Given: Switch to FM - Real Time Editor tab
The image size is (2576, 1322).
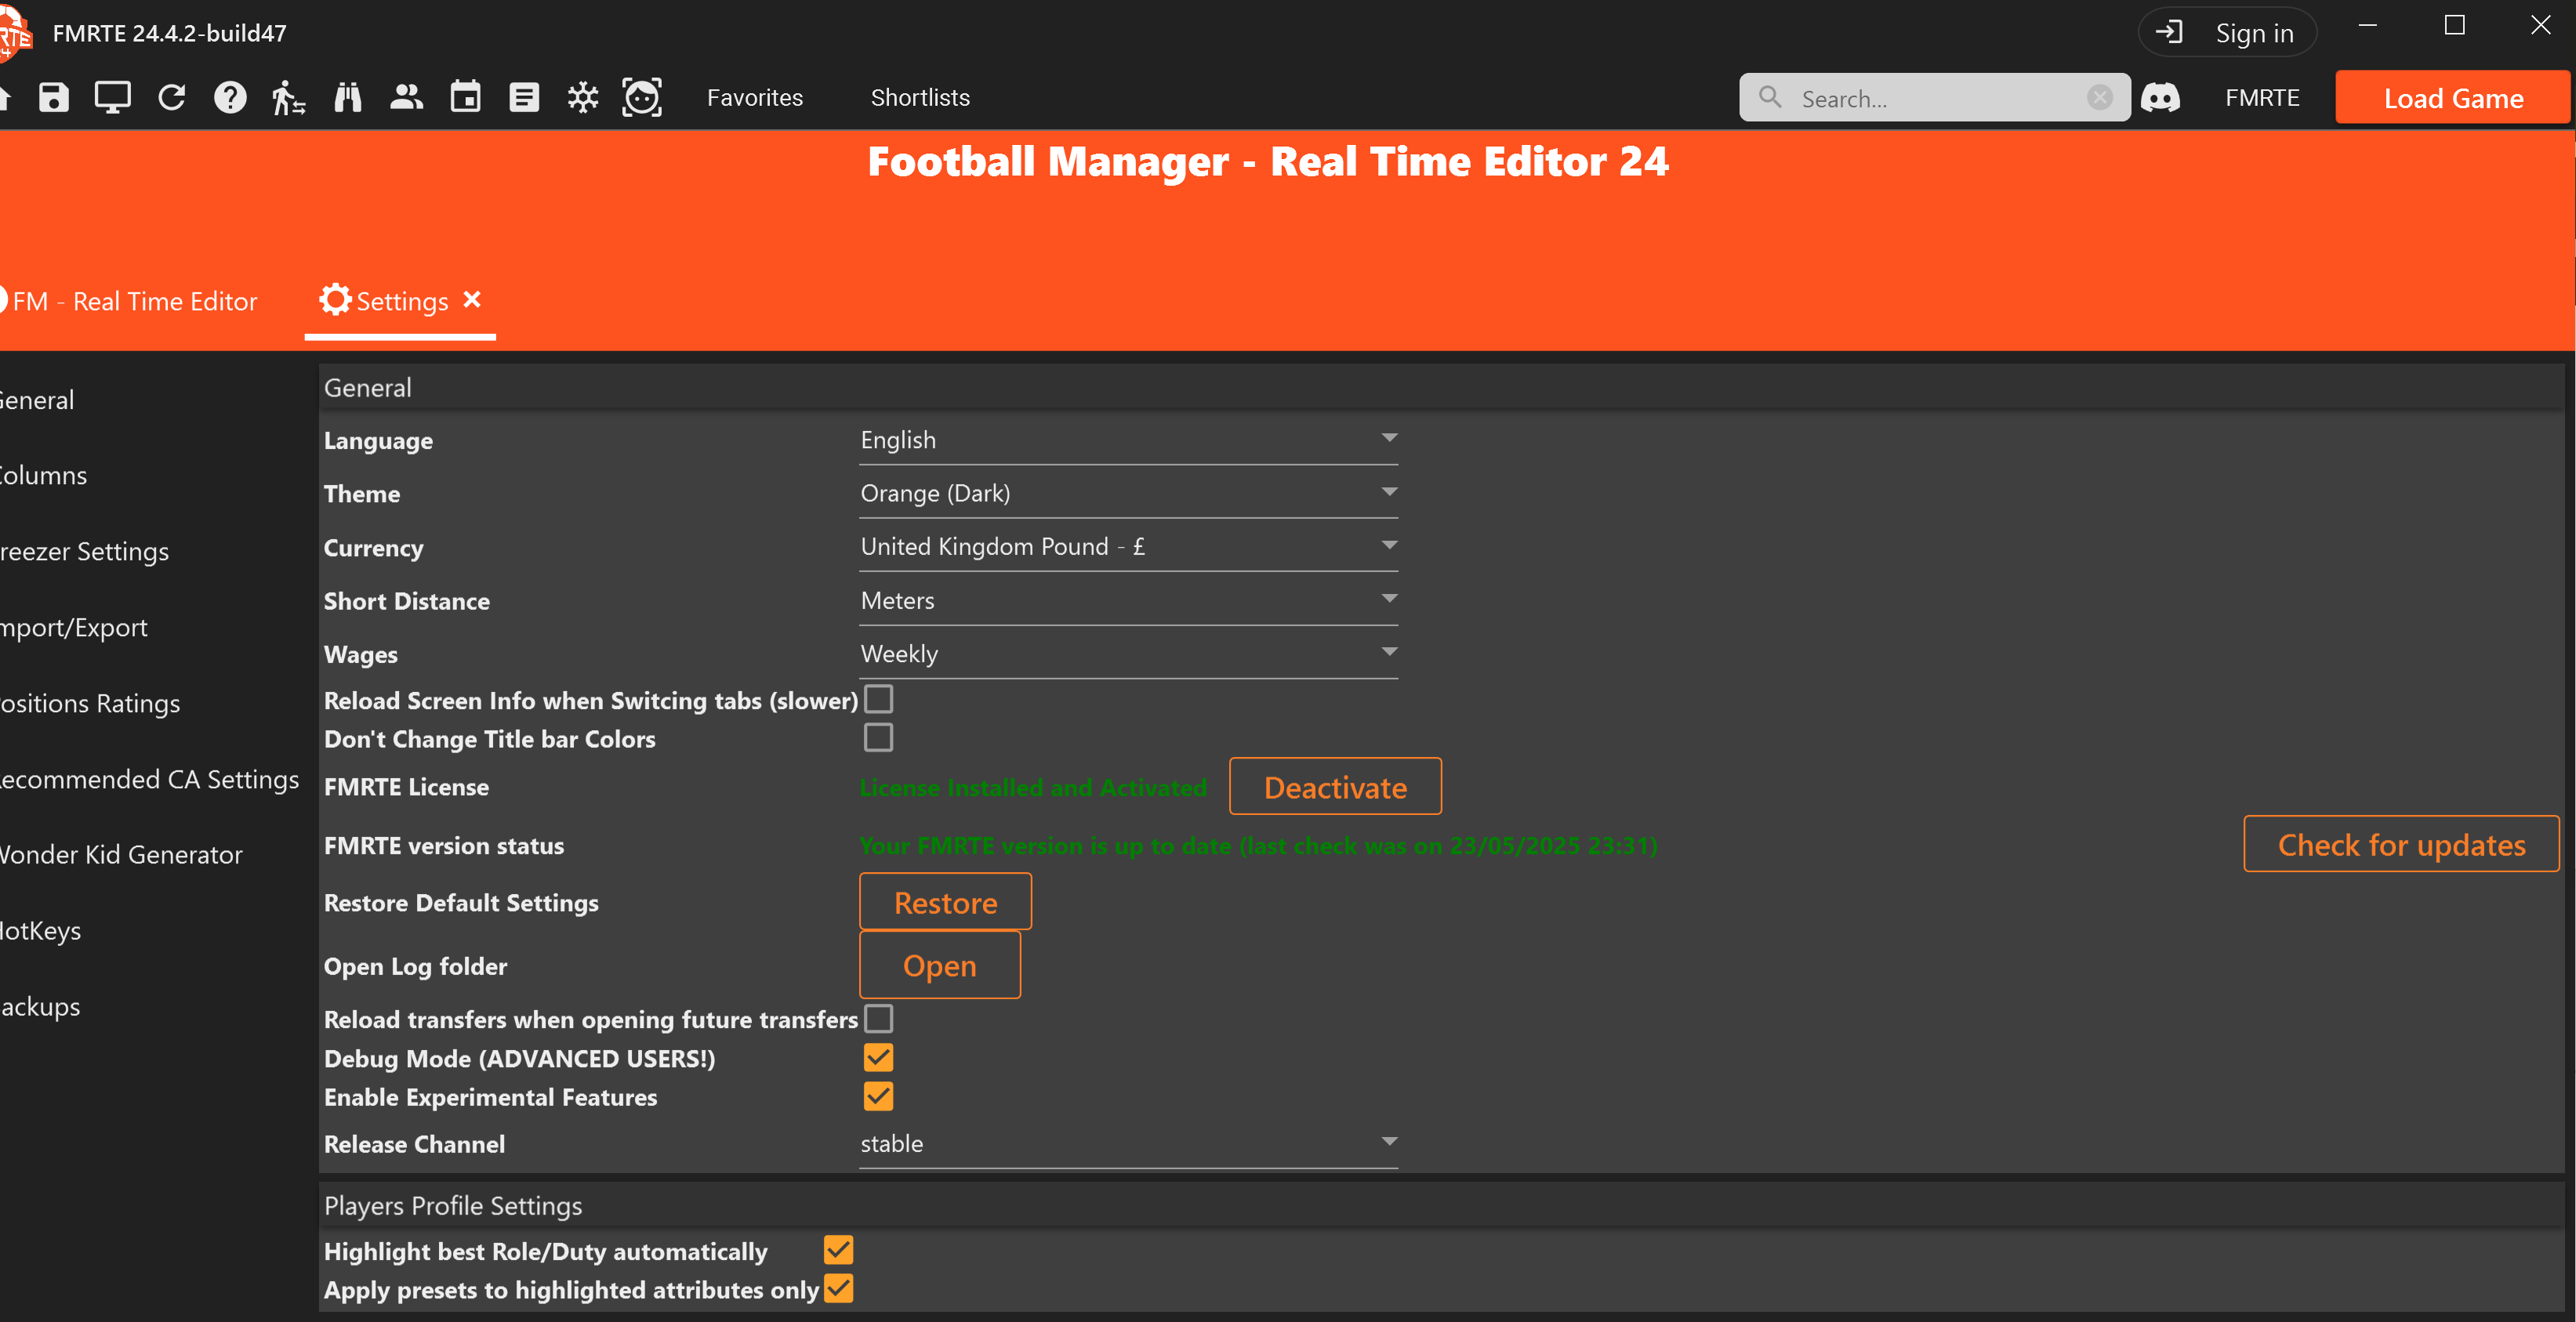Looking at the screenshot, I should coord(129,301).
